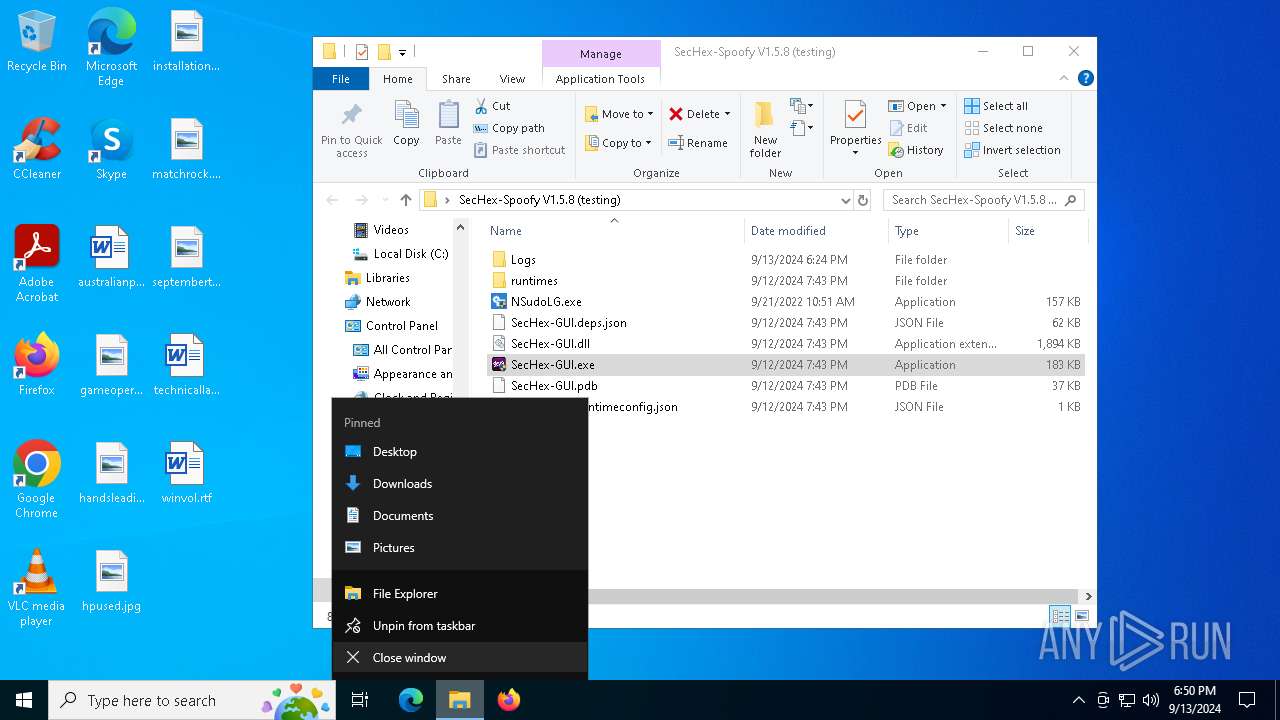Create a New folder

(765, 129)
